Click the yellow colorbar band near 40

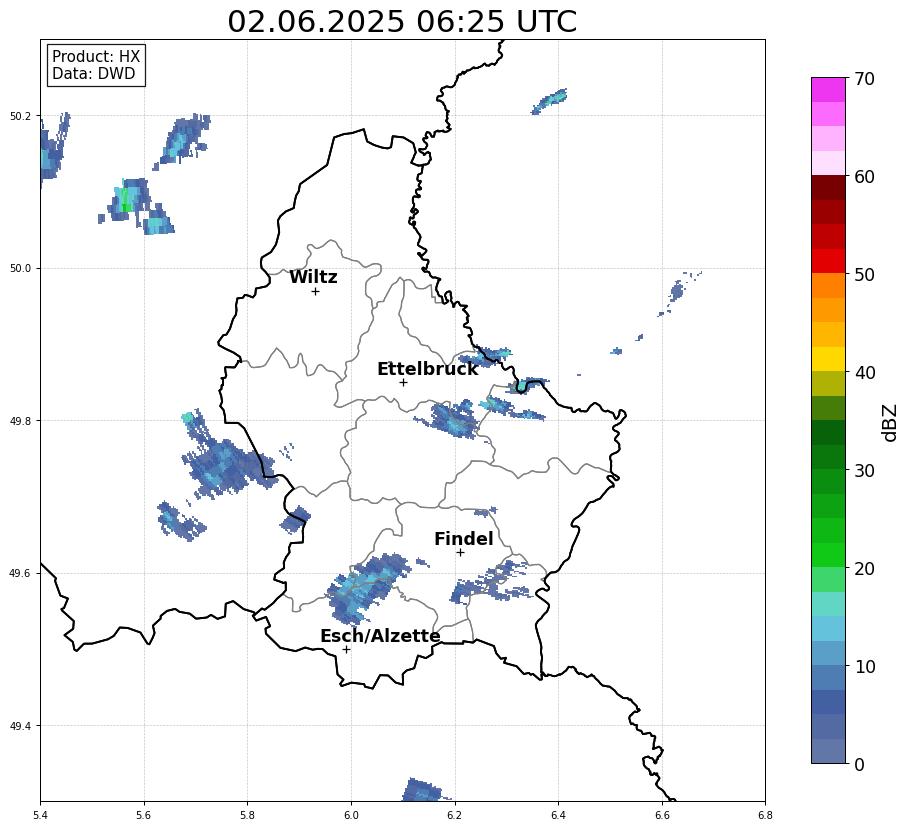[828, 359]
